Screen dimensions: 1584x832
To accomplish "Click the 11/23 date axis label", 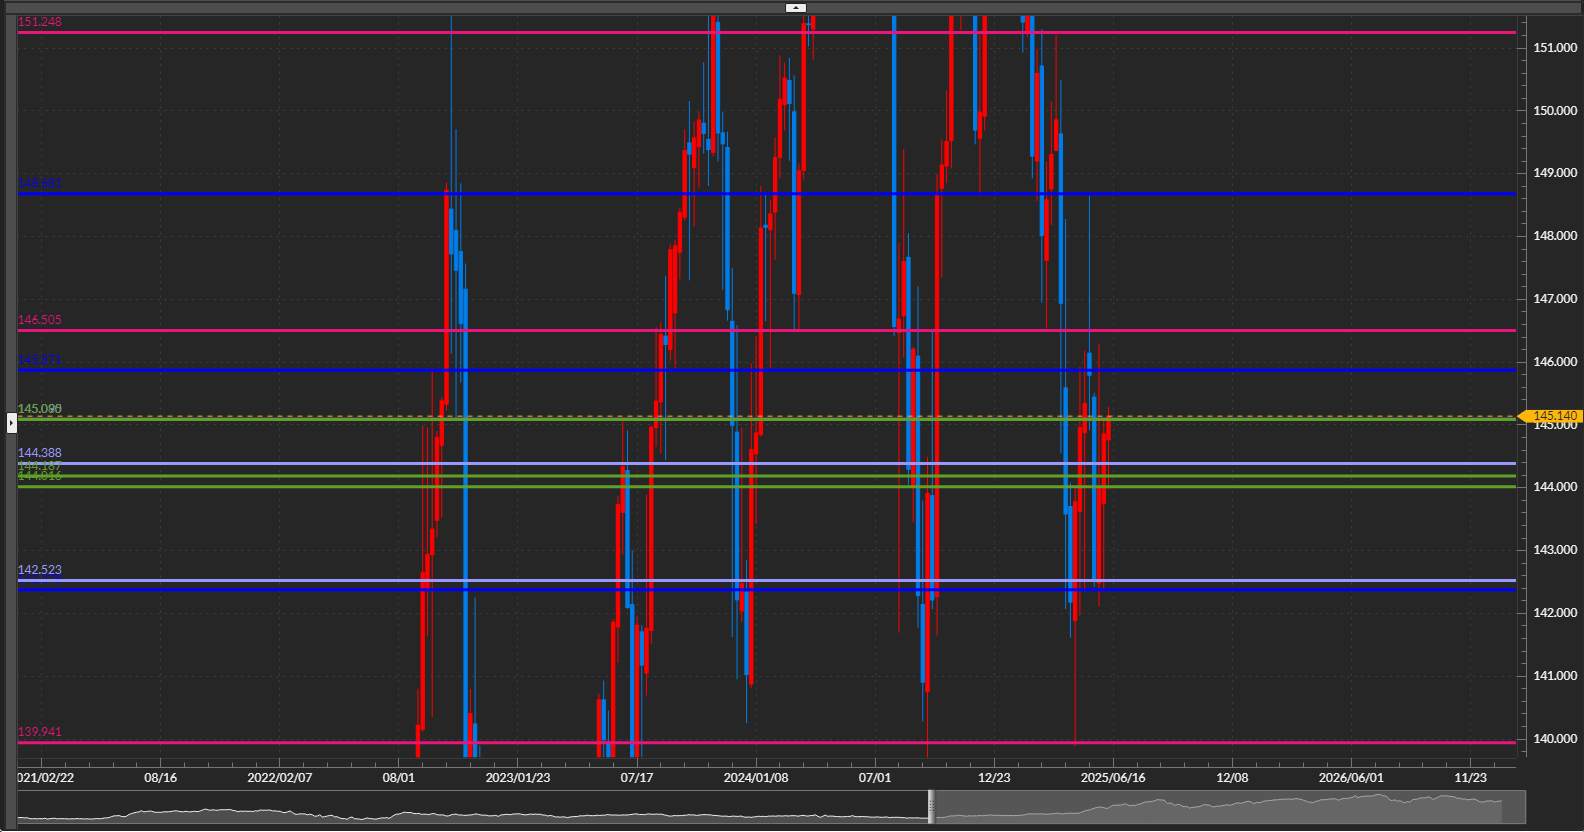I will pos(1470,778).
